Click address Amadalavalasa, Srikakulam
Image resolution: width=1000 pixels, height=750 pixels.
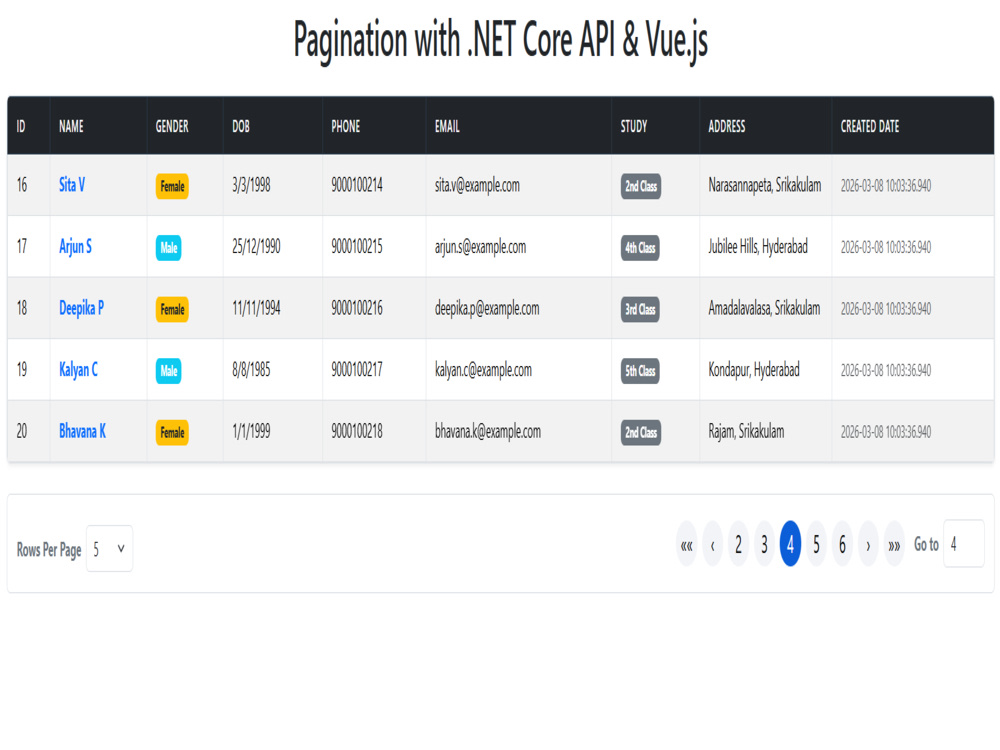[x=765, y=309]
